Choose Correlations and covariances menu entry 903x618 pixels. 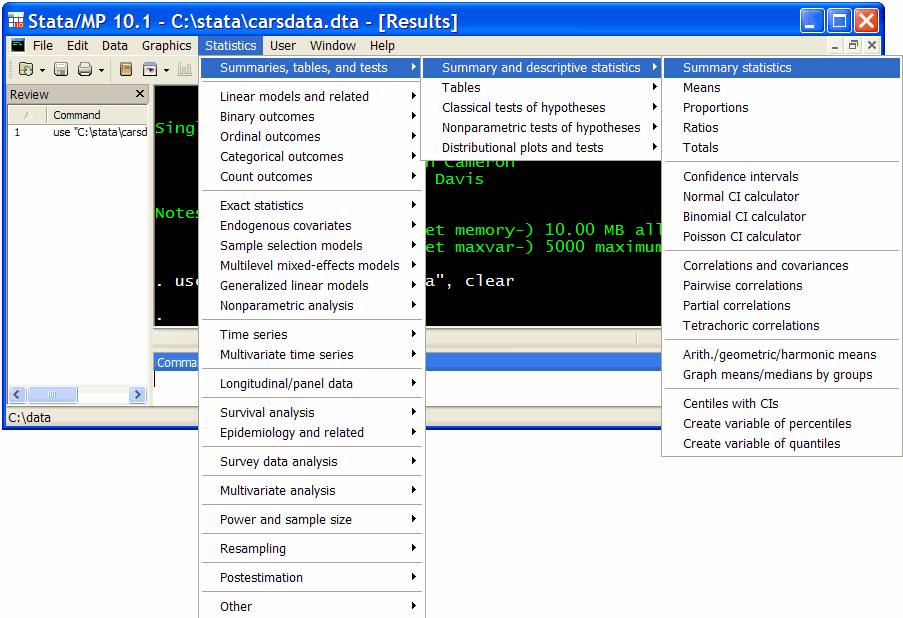(x=765, y=266)
